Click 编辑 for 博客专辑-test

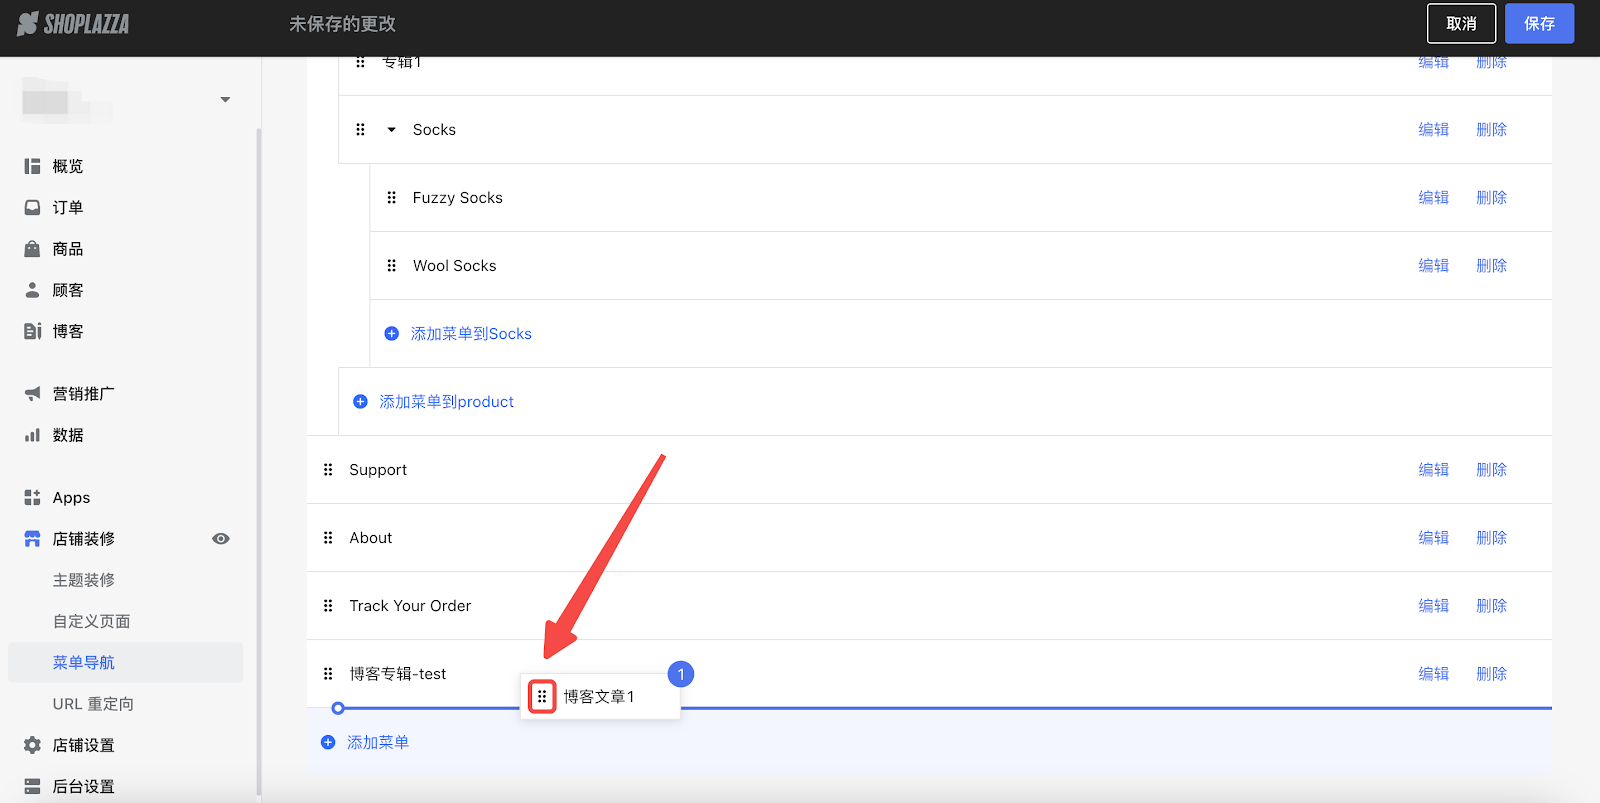[1433, 673]
